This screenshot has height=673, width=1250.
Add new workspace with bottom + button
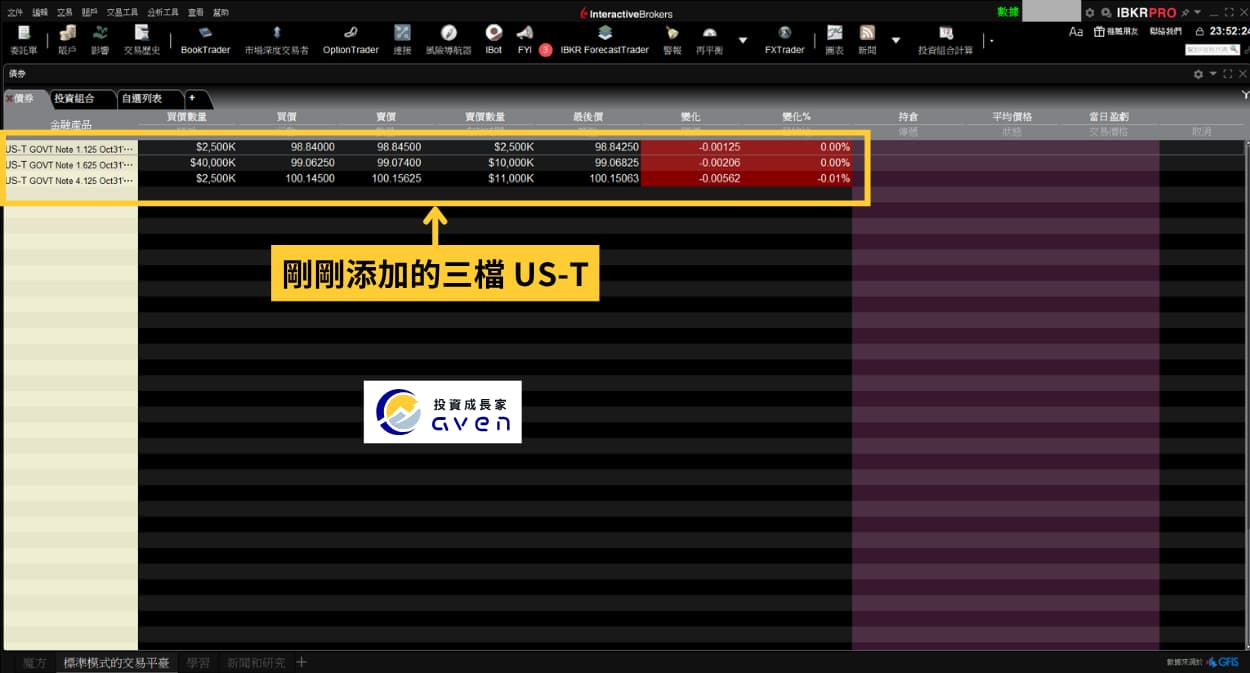click(301, 662)
